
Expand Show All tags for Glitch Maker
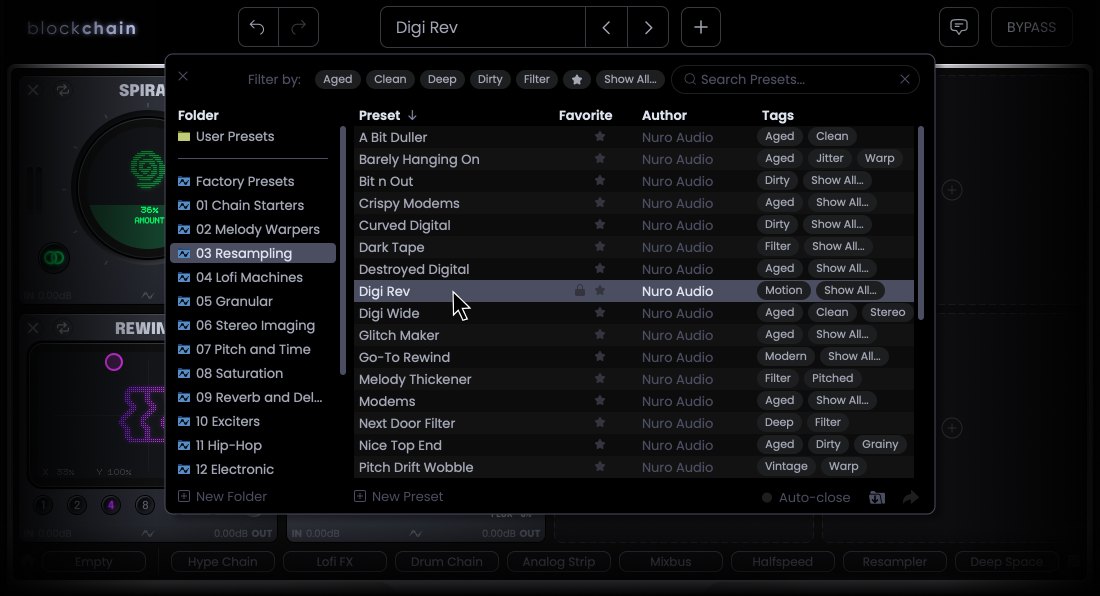[x=842, y=334]
